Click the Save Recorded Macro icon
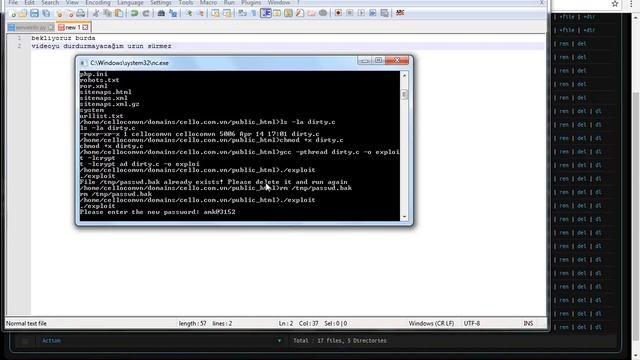Viewport: 640px width, 360px height. click(384, 13)
